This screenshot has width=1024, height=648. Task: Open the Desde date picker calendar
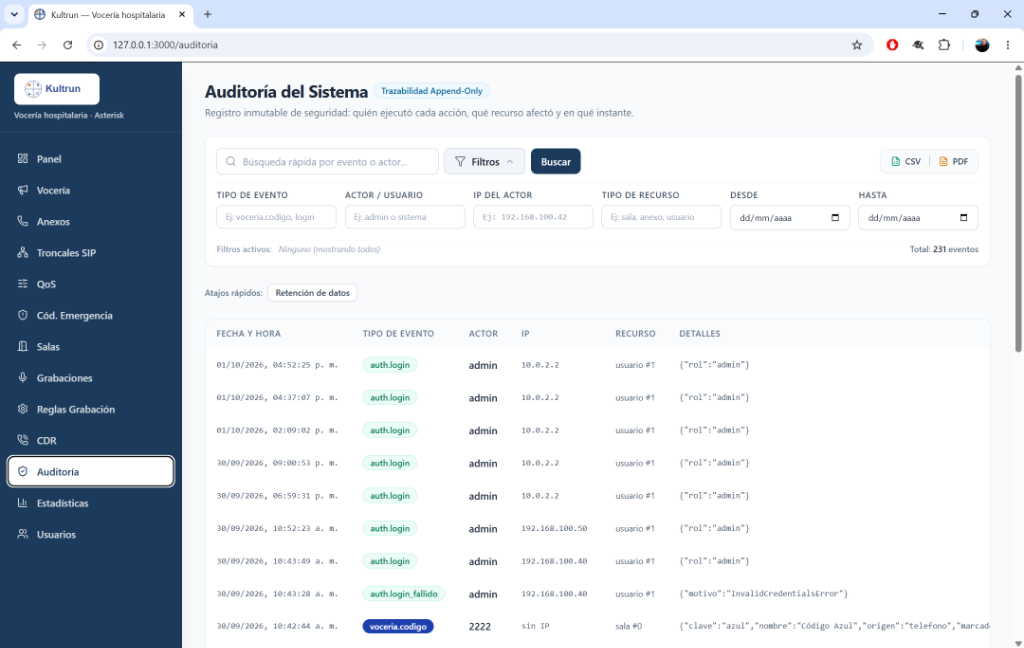coord(835,218)
